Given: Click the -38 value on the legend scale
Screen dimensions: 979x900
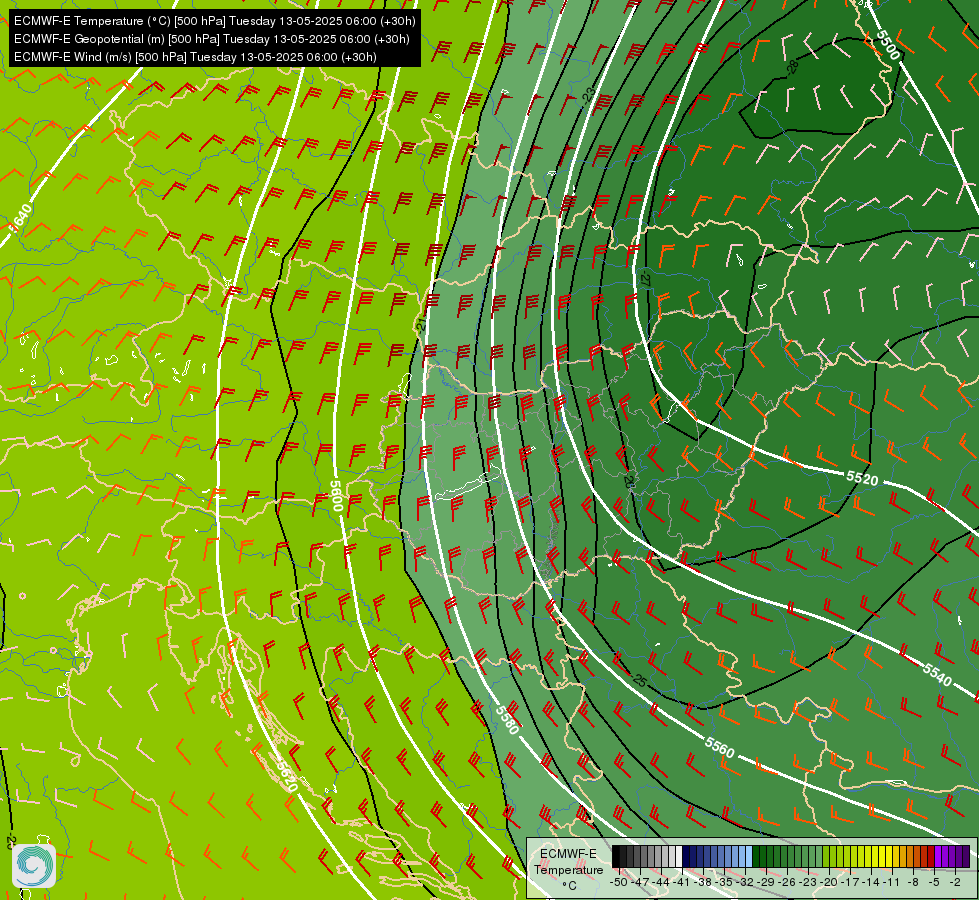Looking at the screenshot, I should [x=703, y=882].
